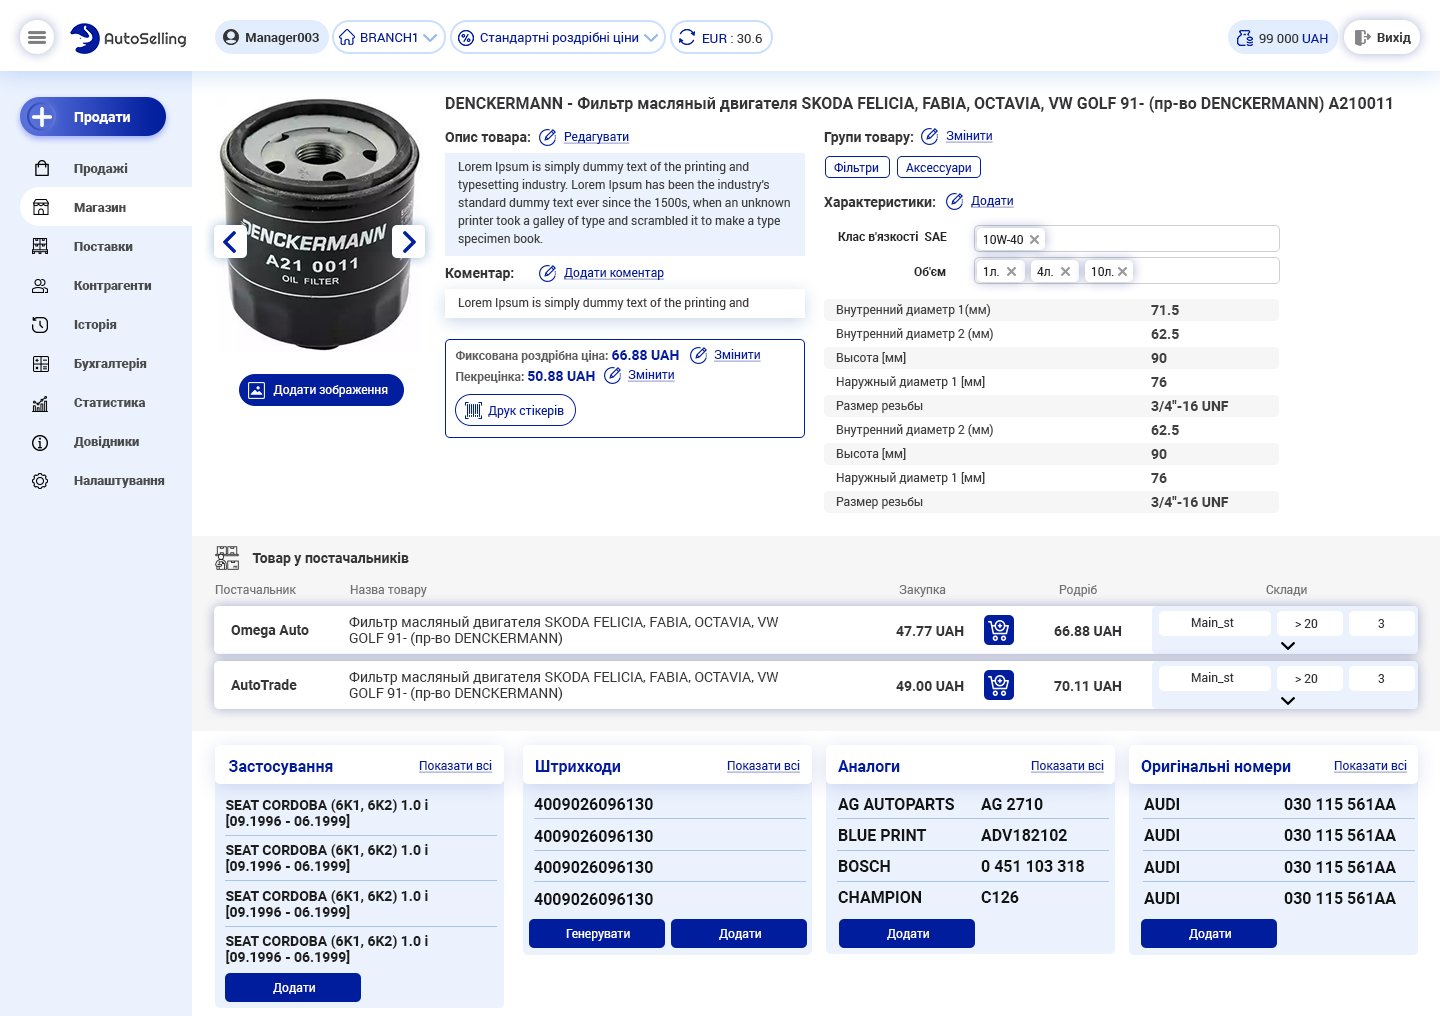Image resolution: width=1440 pixels, height=1016 pixels.
Task: Click the Налаштування gear icon
Action: [x=40, y=481]
